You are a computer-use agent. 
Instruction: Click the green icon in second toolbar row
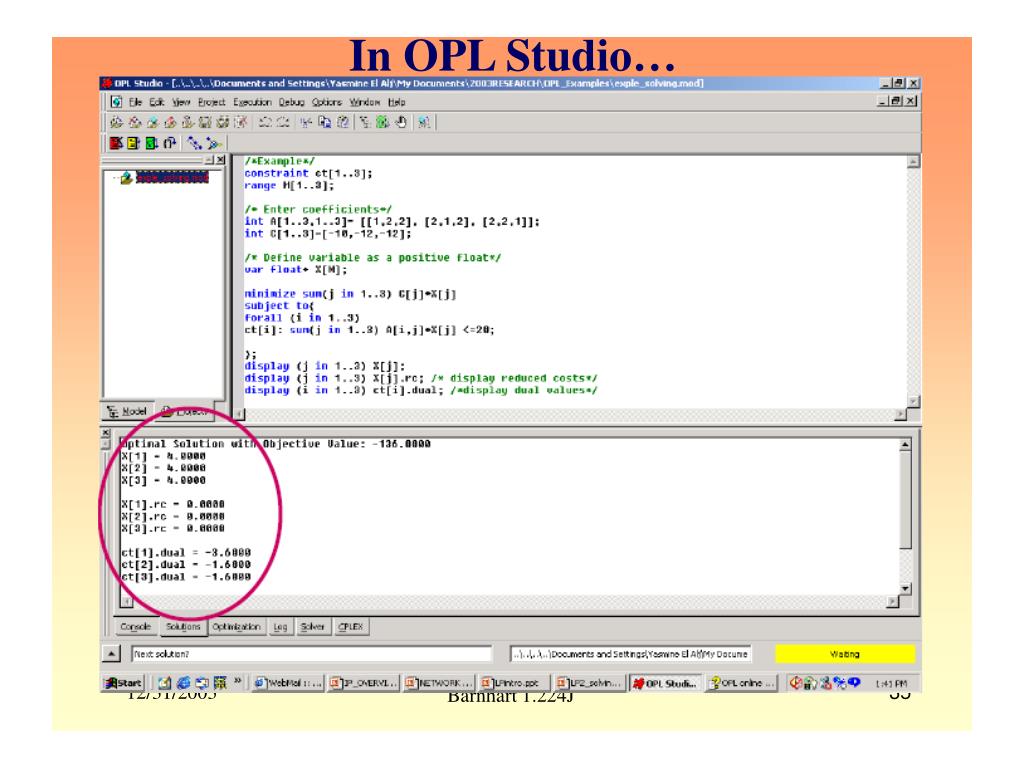[152, 143]
